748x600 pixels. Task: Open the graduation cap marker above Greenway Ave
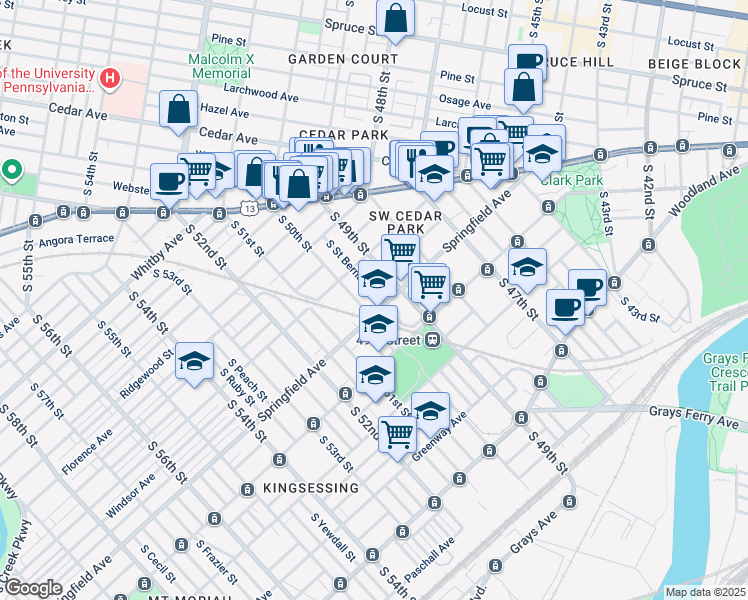click(x=430, y=412)
